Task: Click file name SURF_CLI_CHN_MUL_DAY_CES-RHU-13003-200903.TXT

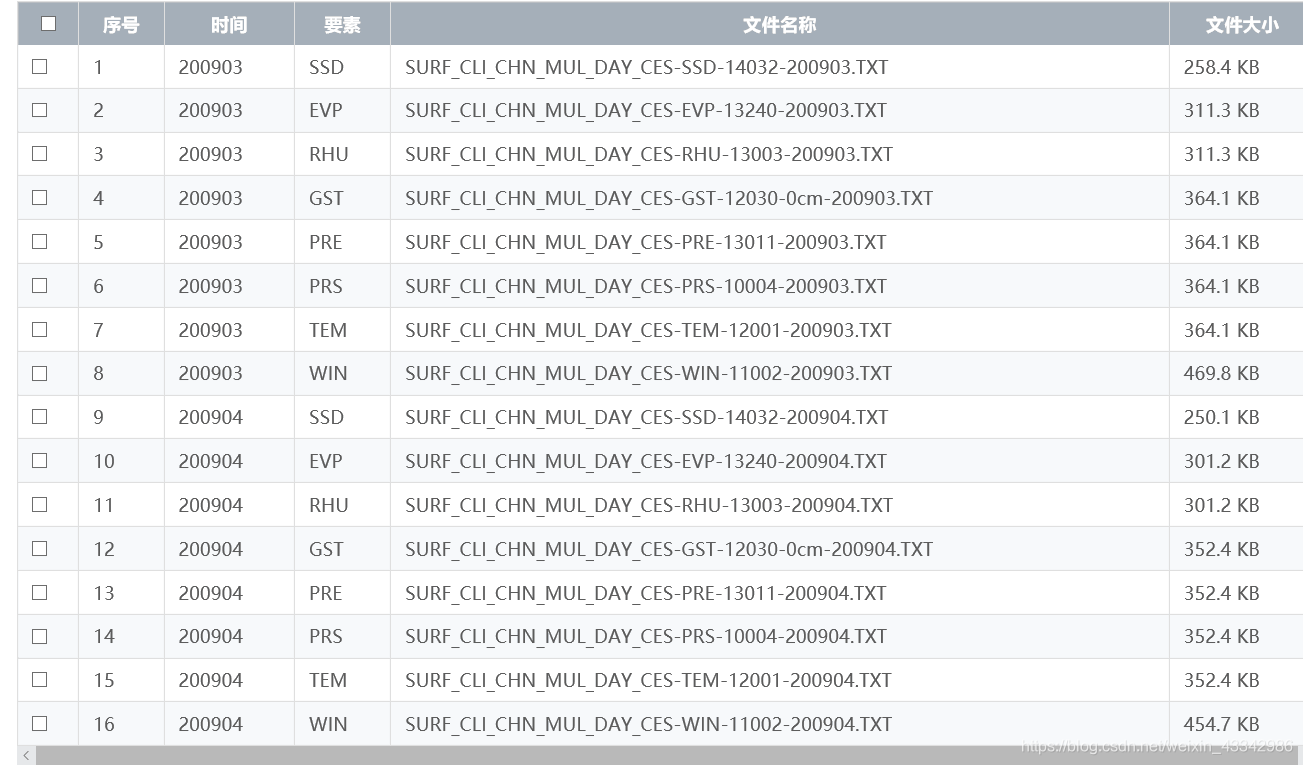Action: 649,155
